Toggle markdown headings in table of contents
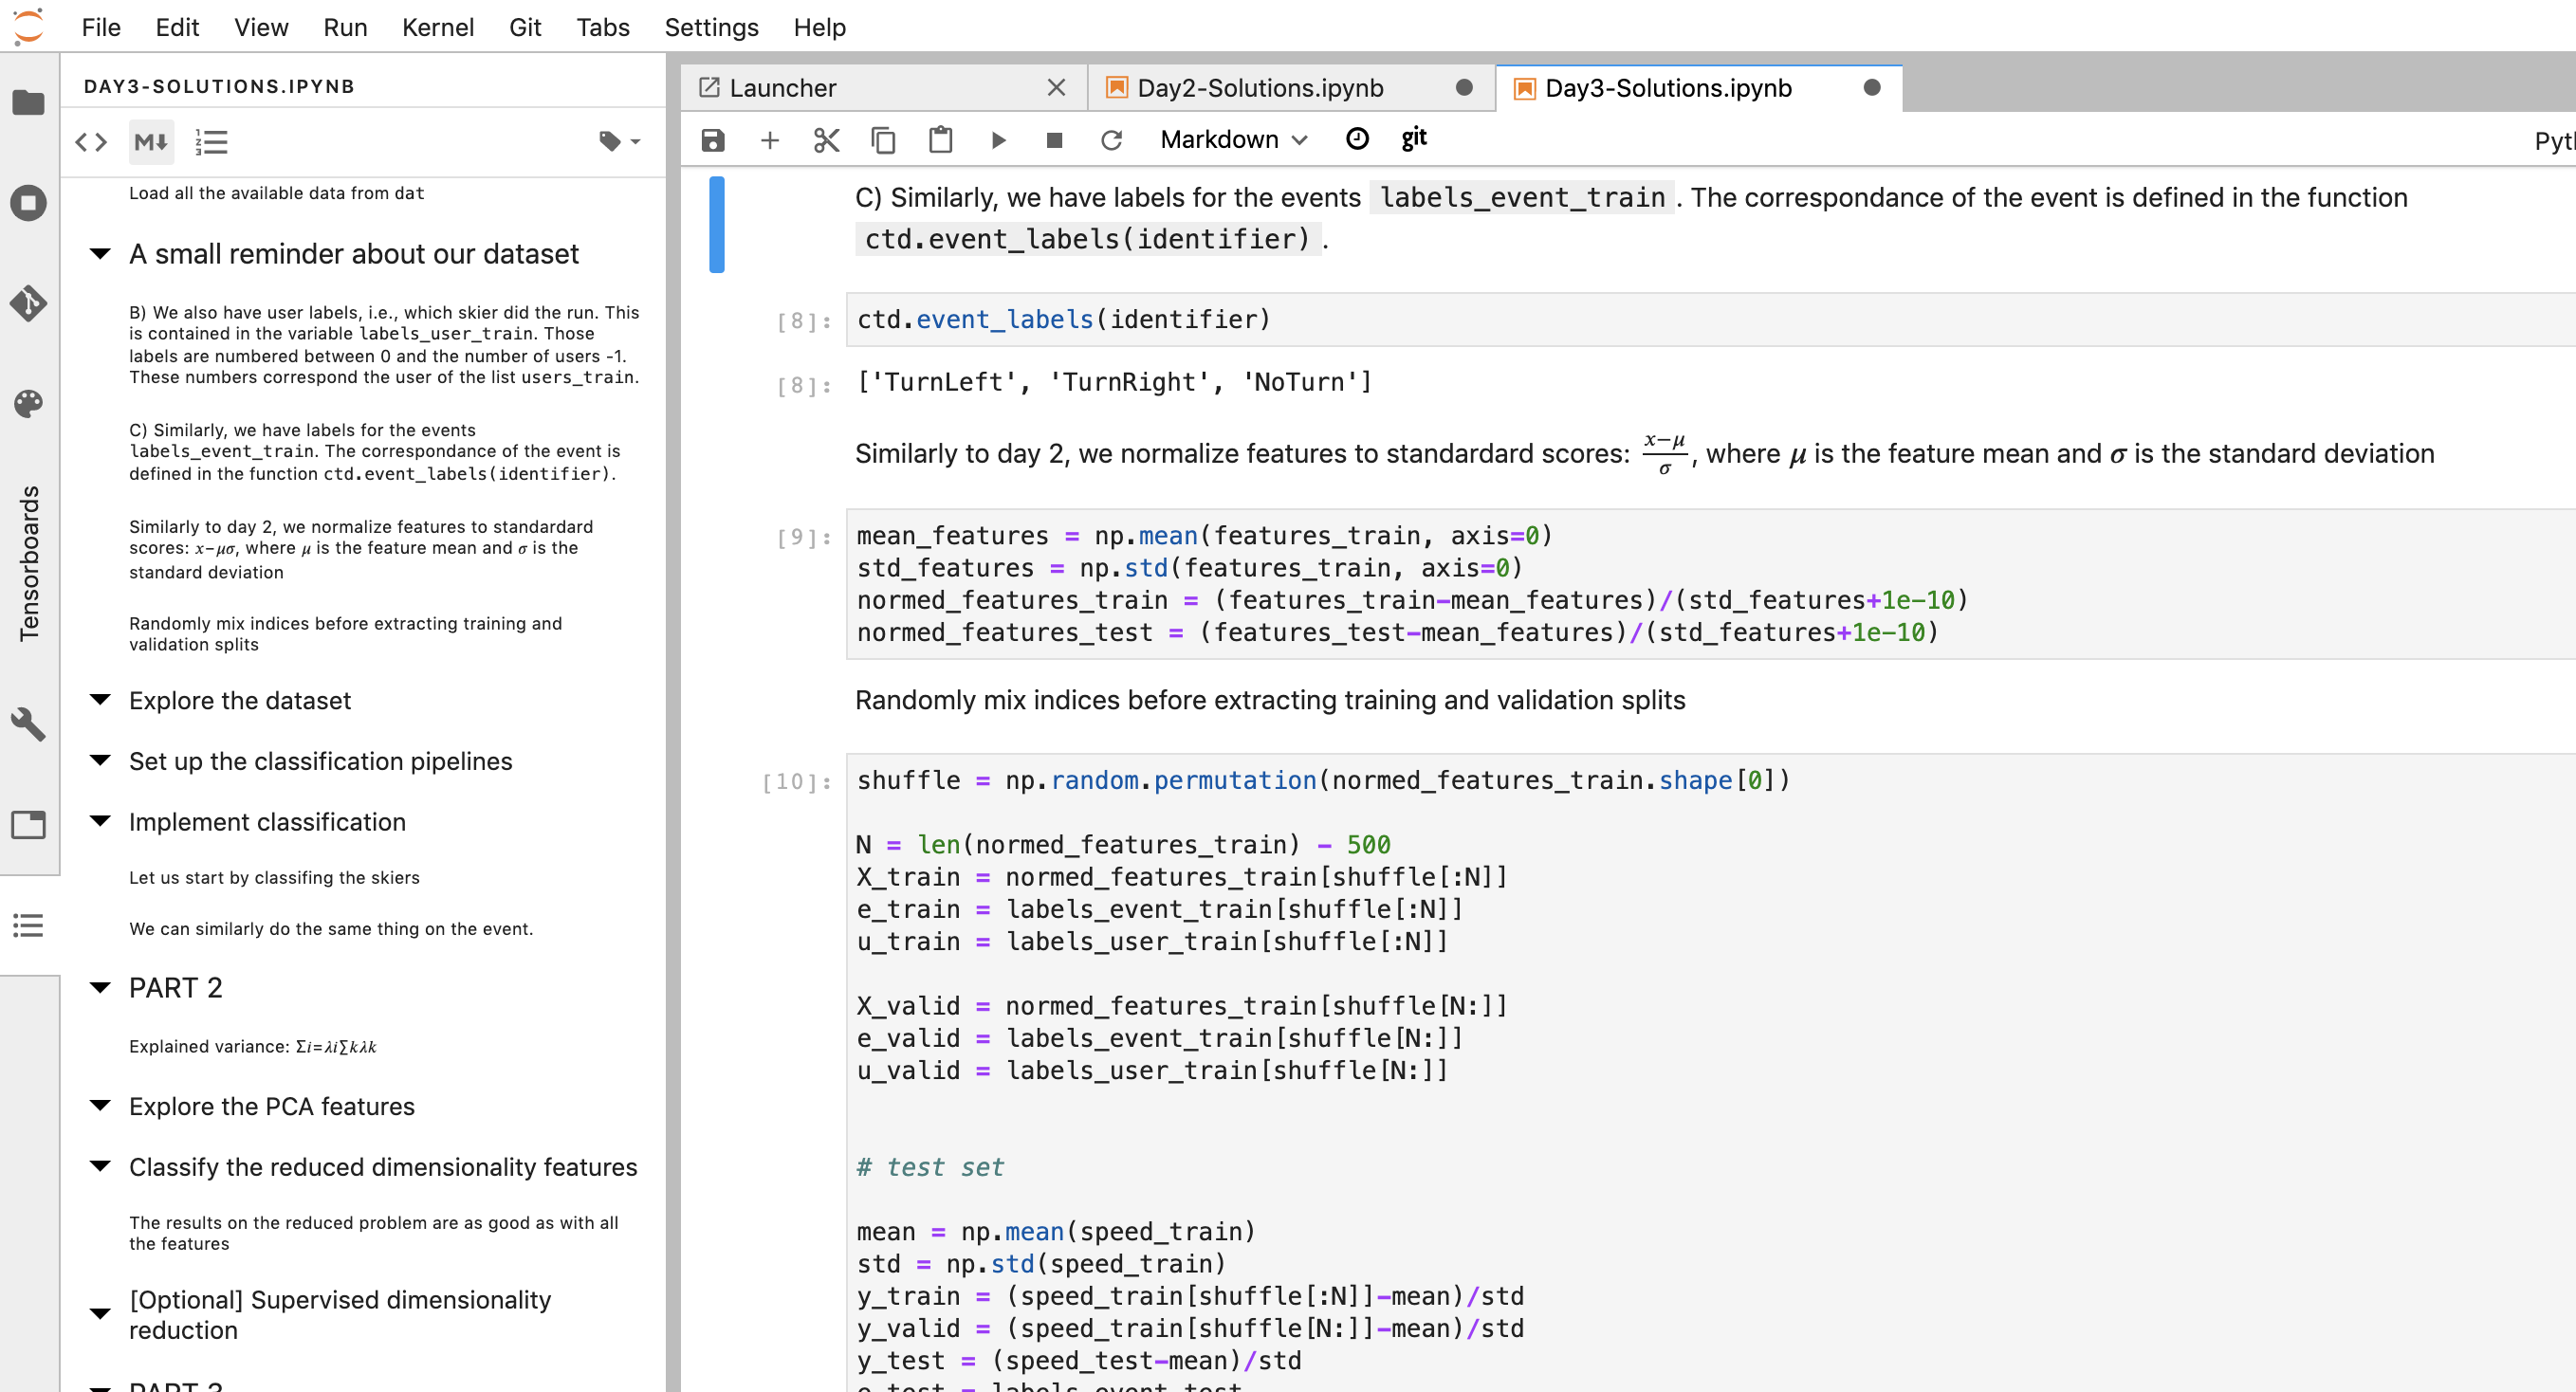Screen dimensions: 2576x1392 [150, 142]
